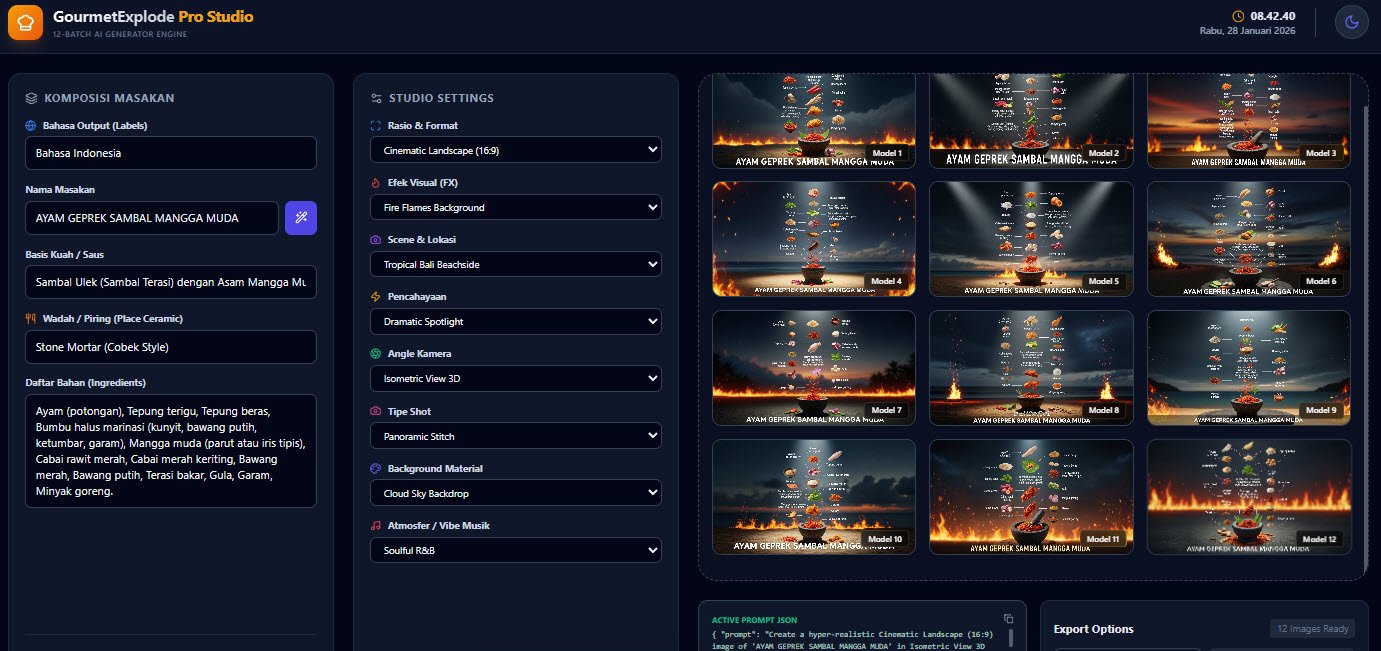Select the Model 8 generated image

1031,368
